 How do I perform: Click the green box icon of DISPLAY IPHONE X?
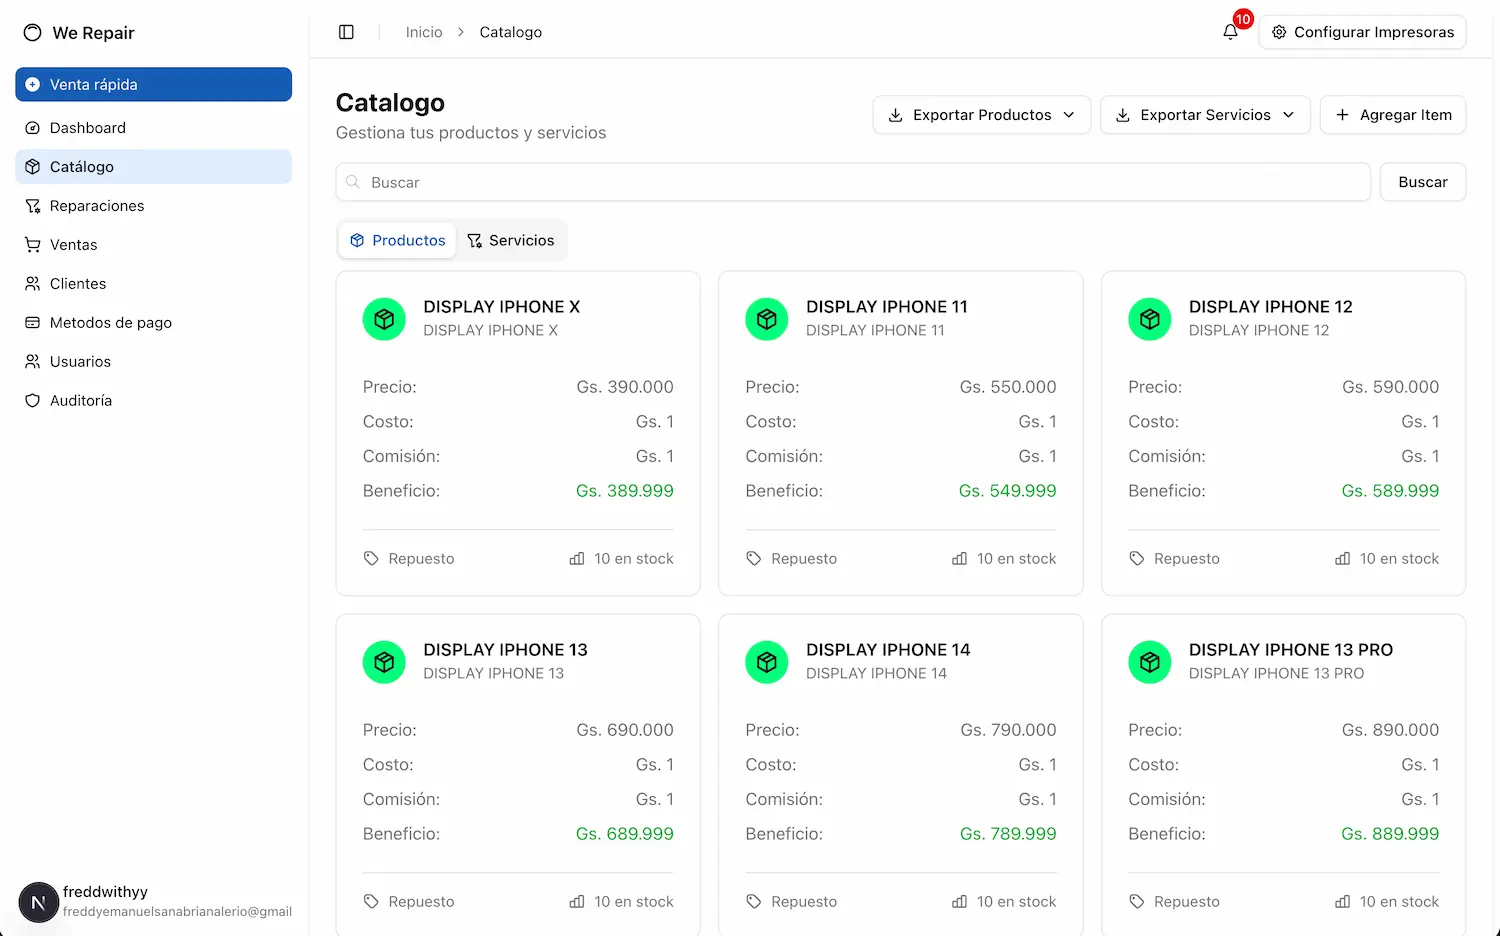point(384,319)
